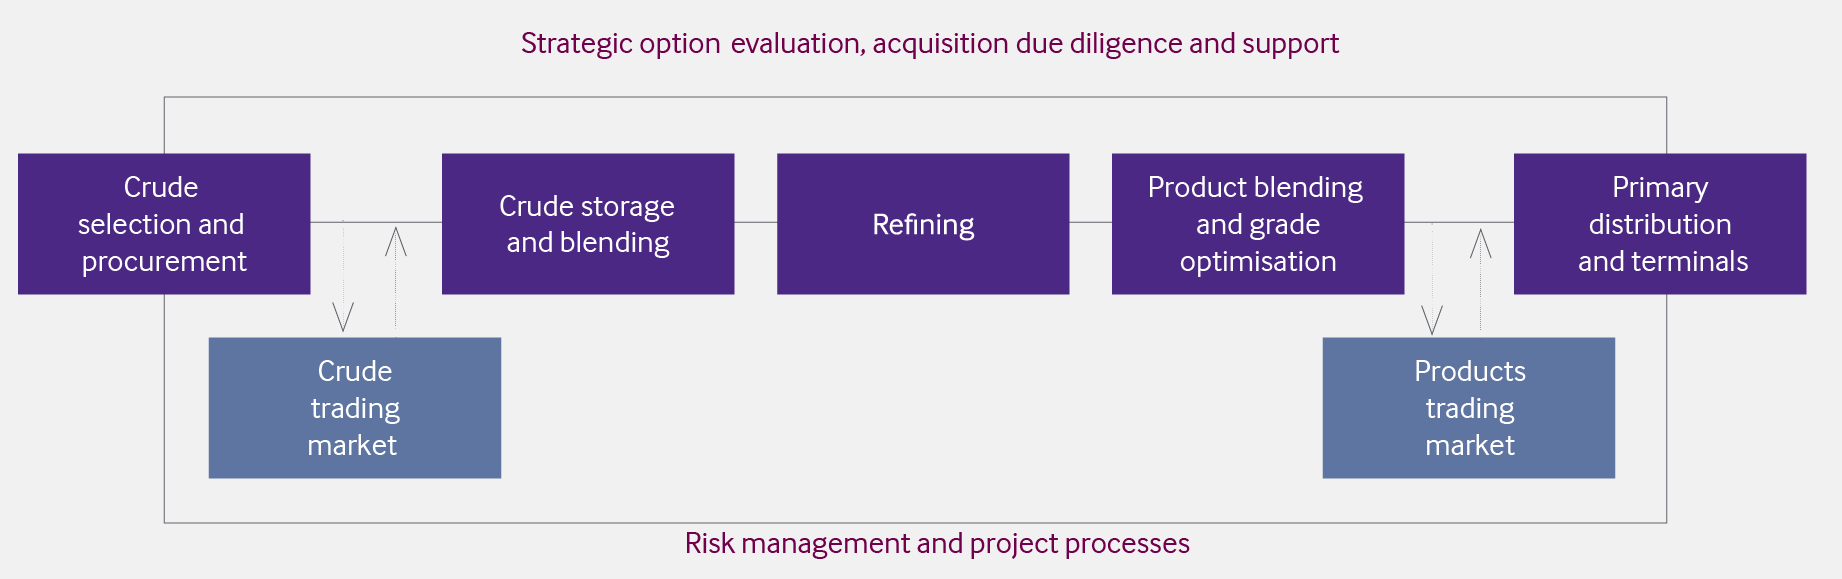Click Primary distribution and terminals box

pos(1660,224)
